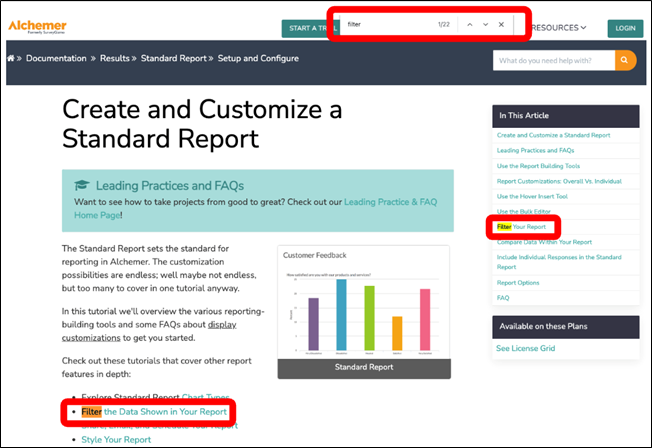Open Setup and Configure breadcrumb link
This screenshot has width=652, height=448.
pyautogui.click(x=258, y=58)
